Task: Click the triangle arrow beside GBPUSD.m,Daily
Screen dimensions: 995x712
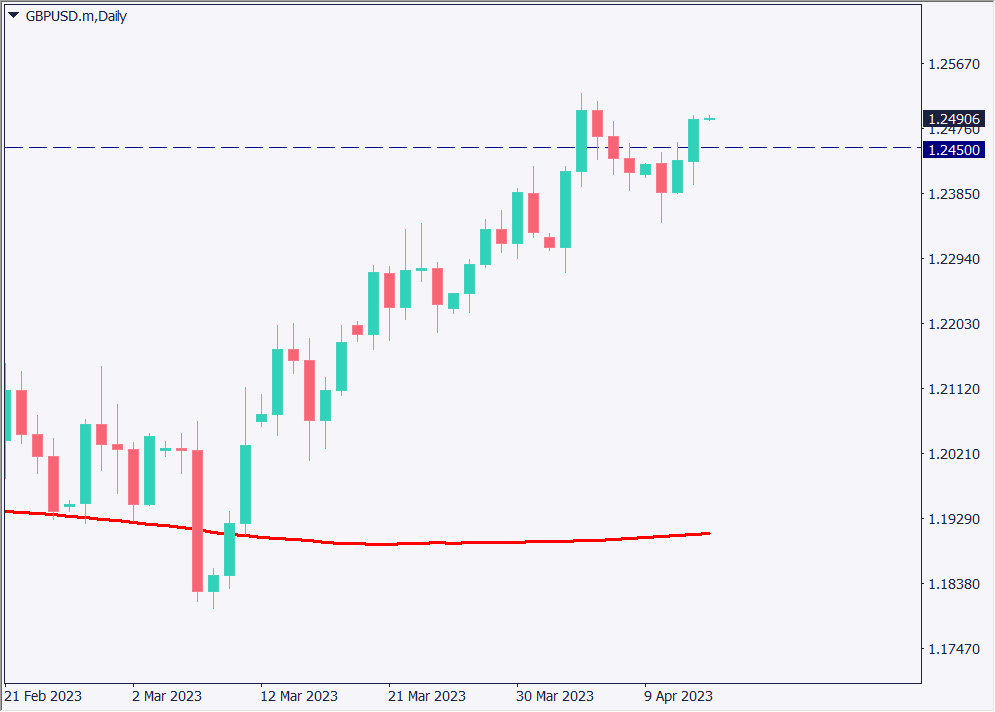Action: click(x=13, y=16)
